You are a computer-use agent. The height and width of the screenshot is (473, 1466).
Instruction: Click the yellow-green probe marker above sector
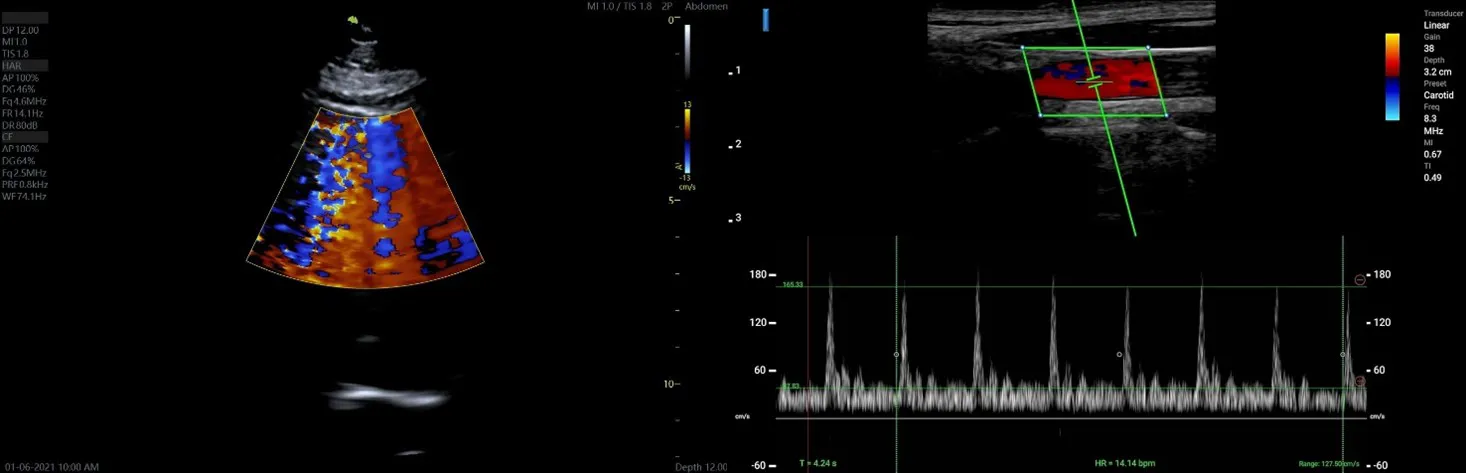353,19
